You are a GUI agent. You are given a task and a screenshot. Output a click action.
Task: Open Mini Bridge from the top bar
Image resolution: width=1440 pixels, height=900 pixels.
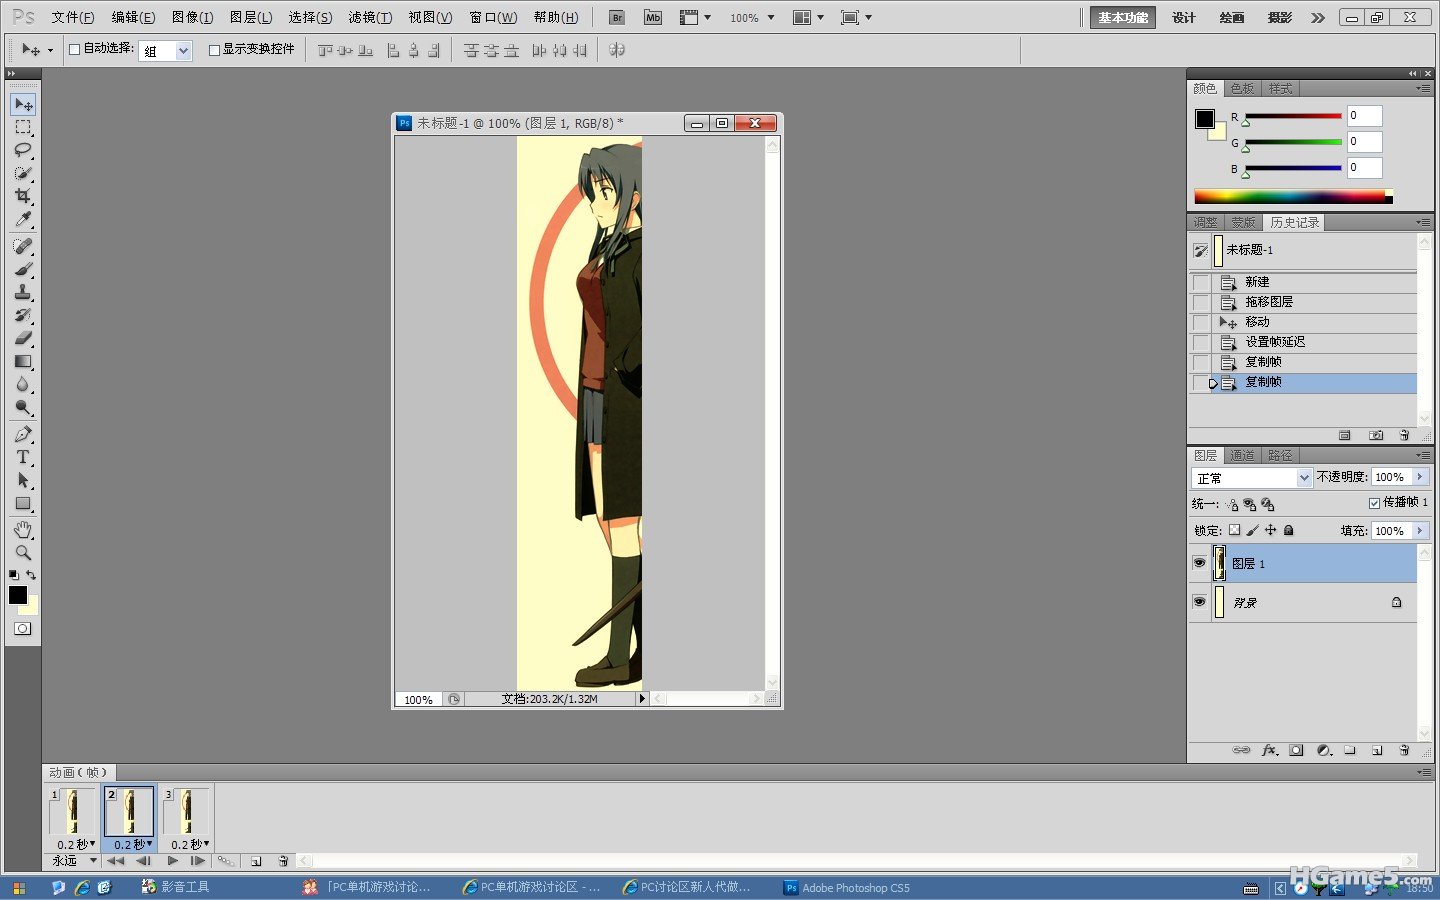point(653,17)
